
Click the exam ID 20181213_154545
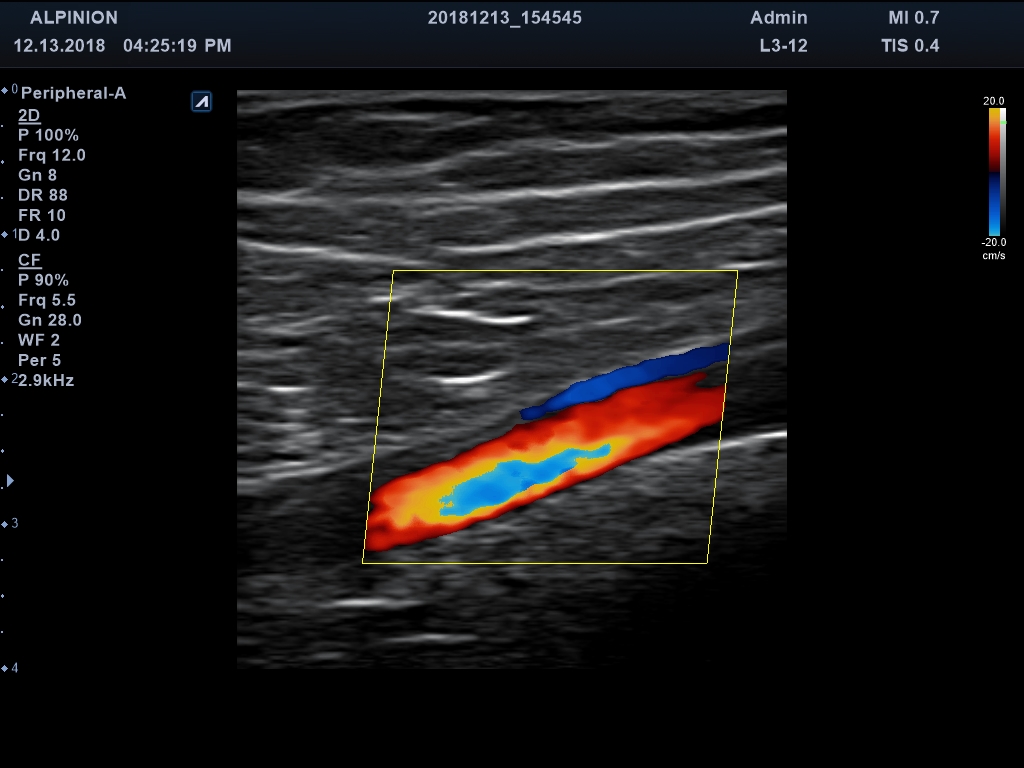click(504, 18)
